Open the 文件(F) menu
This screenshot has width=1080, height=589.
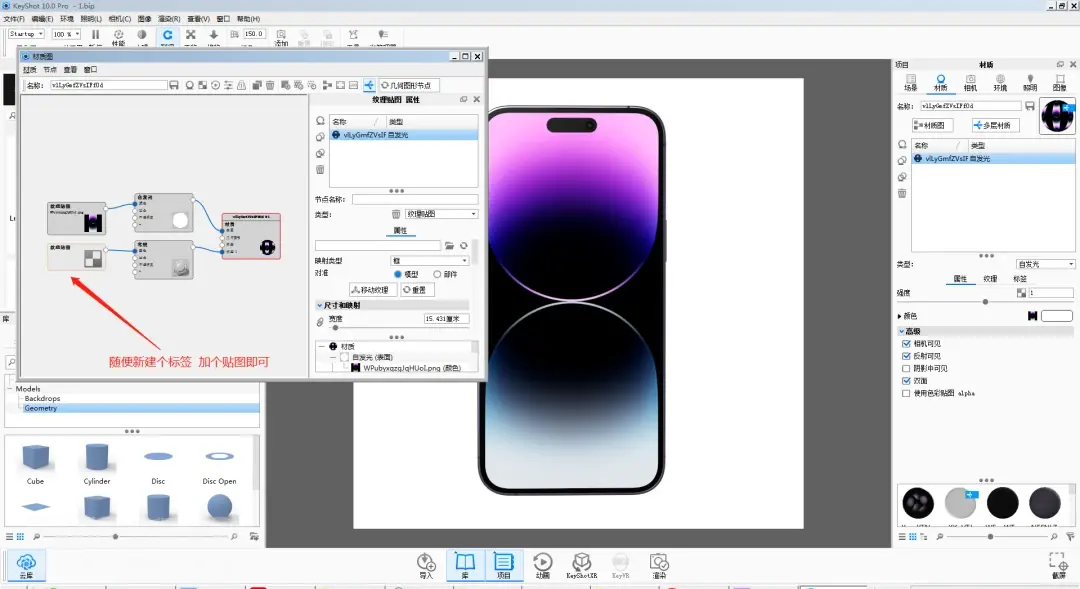coord(14,19)
